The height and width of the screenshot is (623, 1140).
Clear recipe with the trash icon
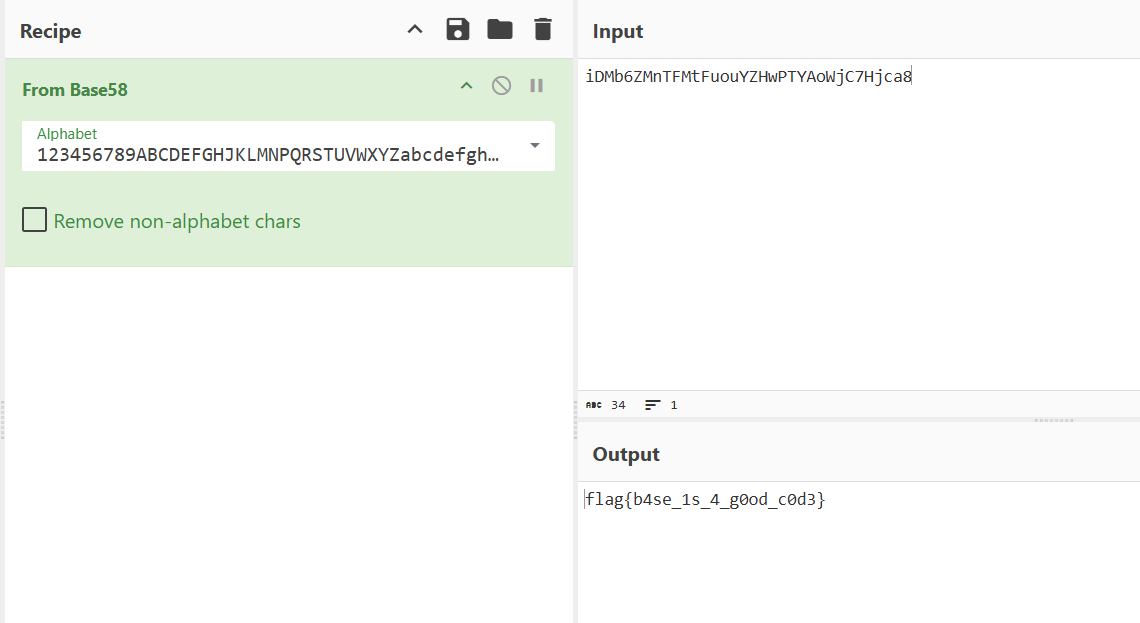click(x=542, y=30)
